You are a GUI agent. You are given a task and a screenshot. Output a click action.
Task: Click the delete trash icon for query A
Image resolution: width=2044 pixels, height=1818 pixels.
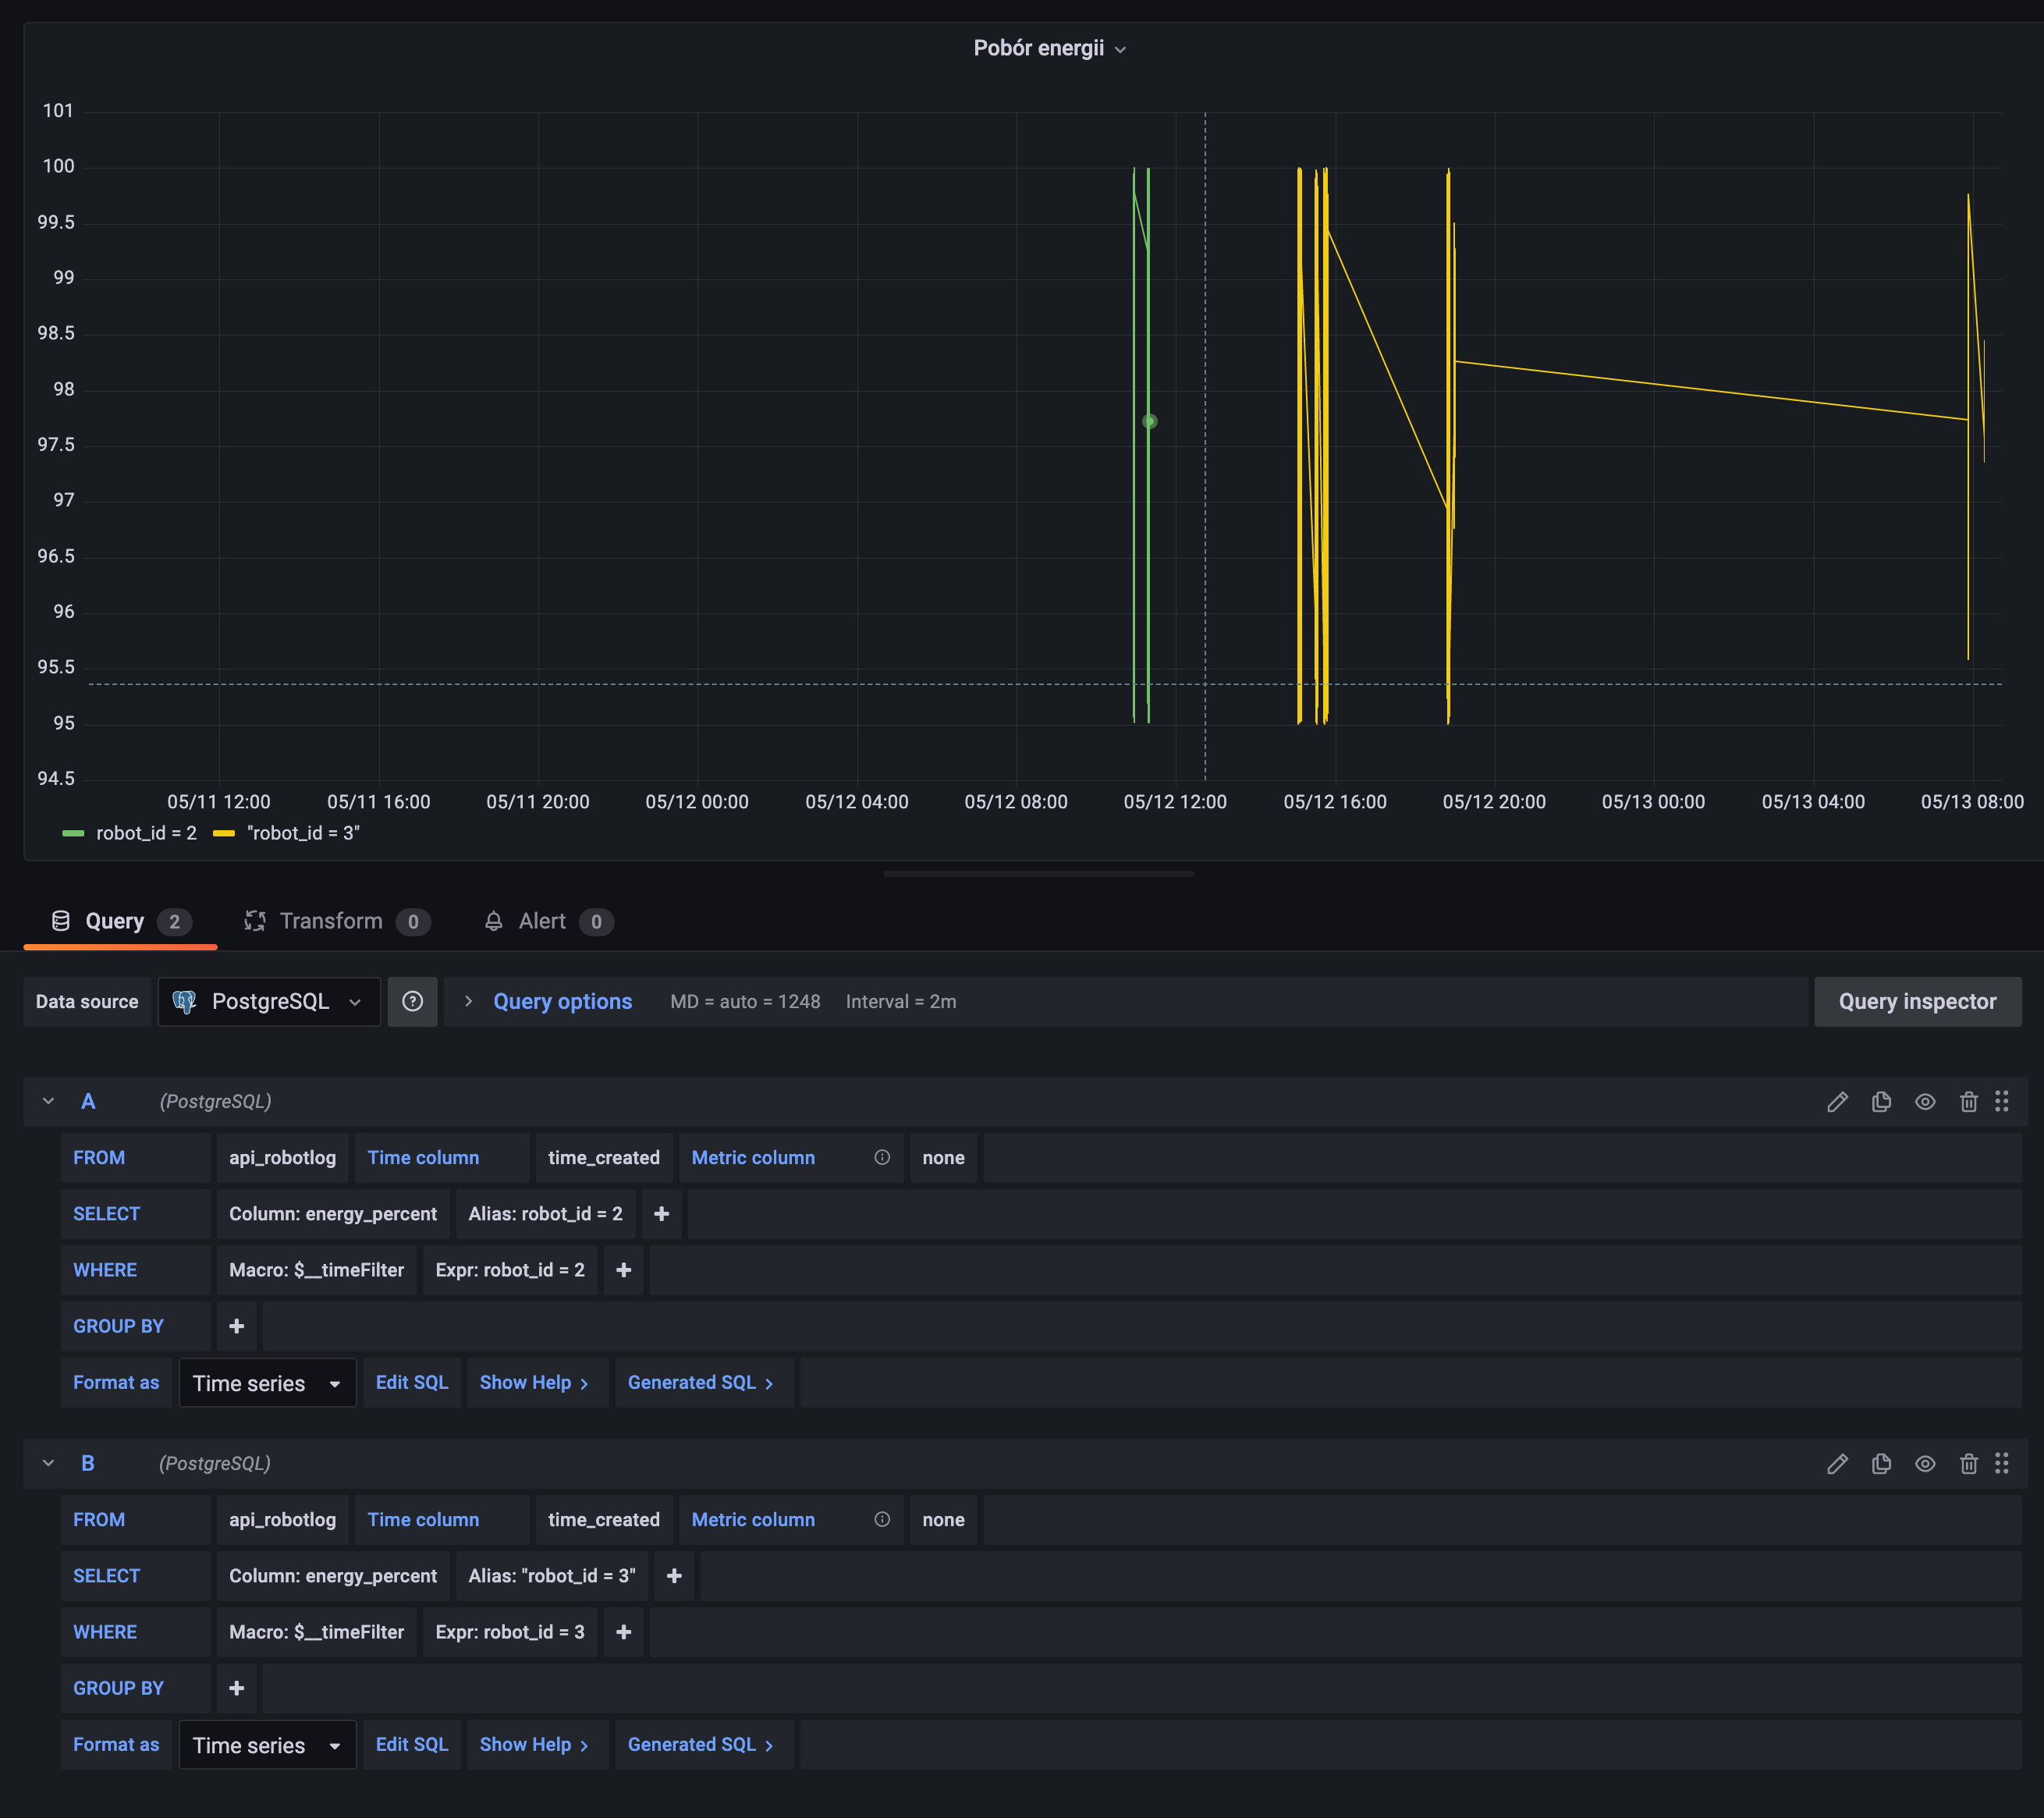click(1968, 1100)
